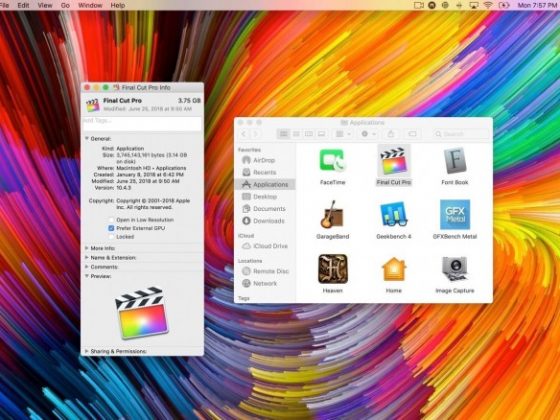This screenshot has height=420, width=560.
Task: Select the Geekbench 4 app icon
Action: pyautogui.click(x=394, y=214)
